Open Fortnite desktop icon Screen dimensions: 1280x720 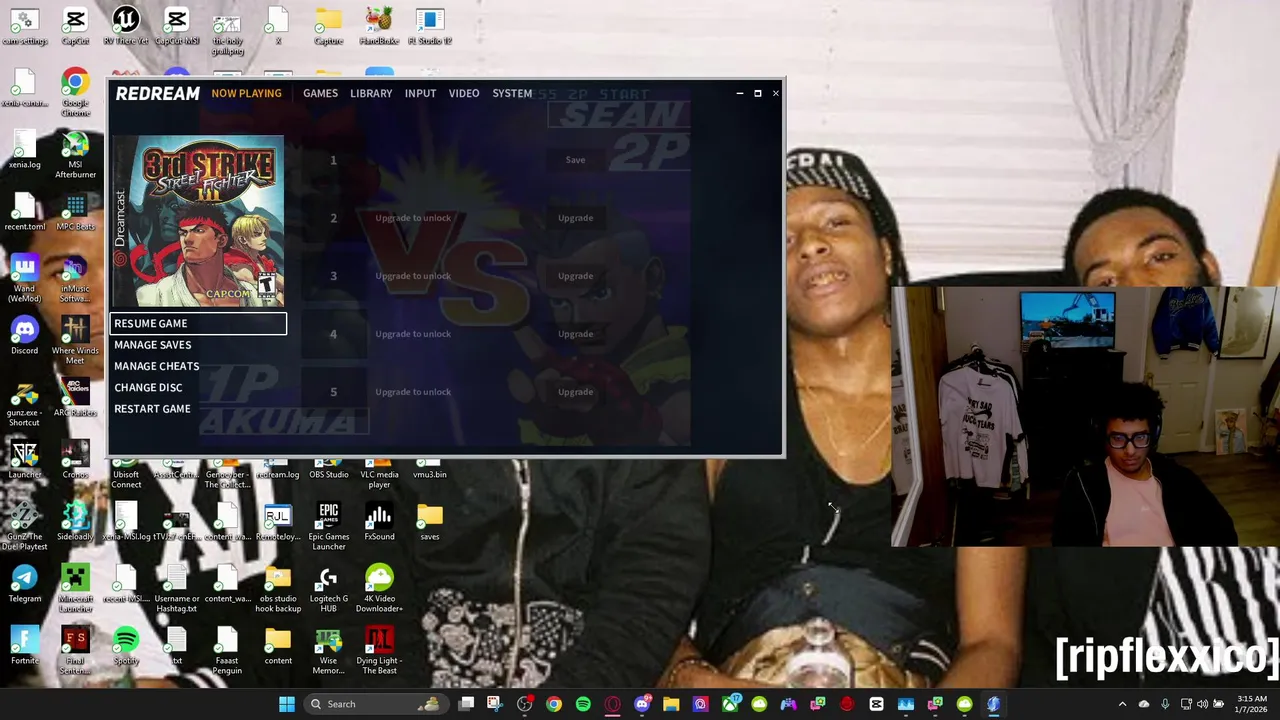pos(24,645)
